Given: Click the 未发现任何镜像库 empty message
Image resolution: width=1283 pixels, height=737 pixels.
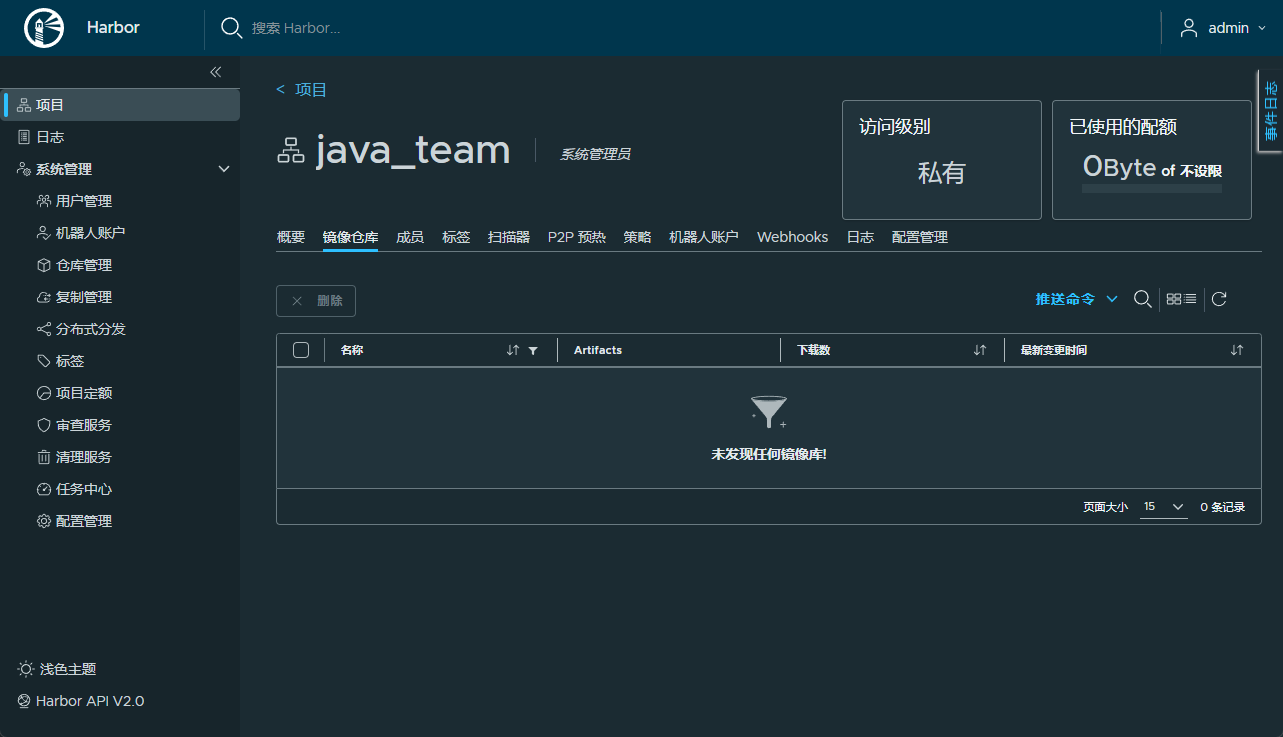Looking at the screenshot, I should click(x=769, y=454).
